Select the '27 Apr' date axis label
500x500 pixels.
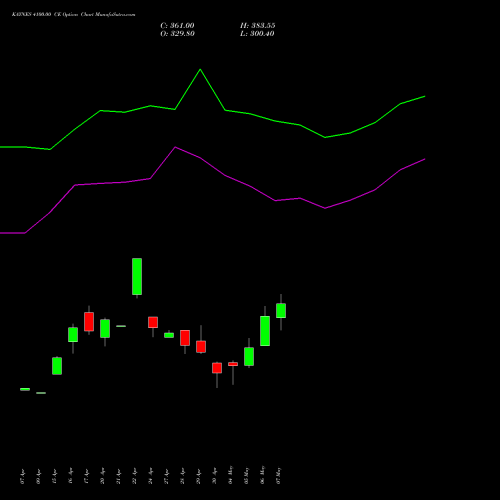[x=166, y=476]
